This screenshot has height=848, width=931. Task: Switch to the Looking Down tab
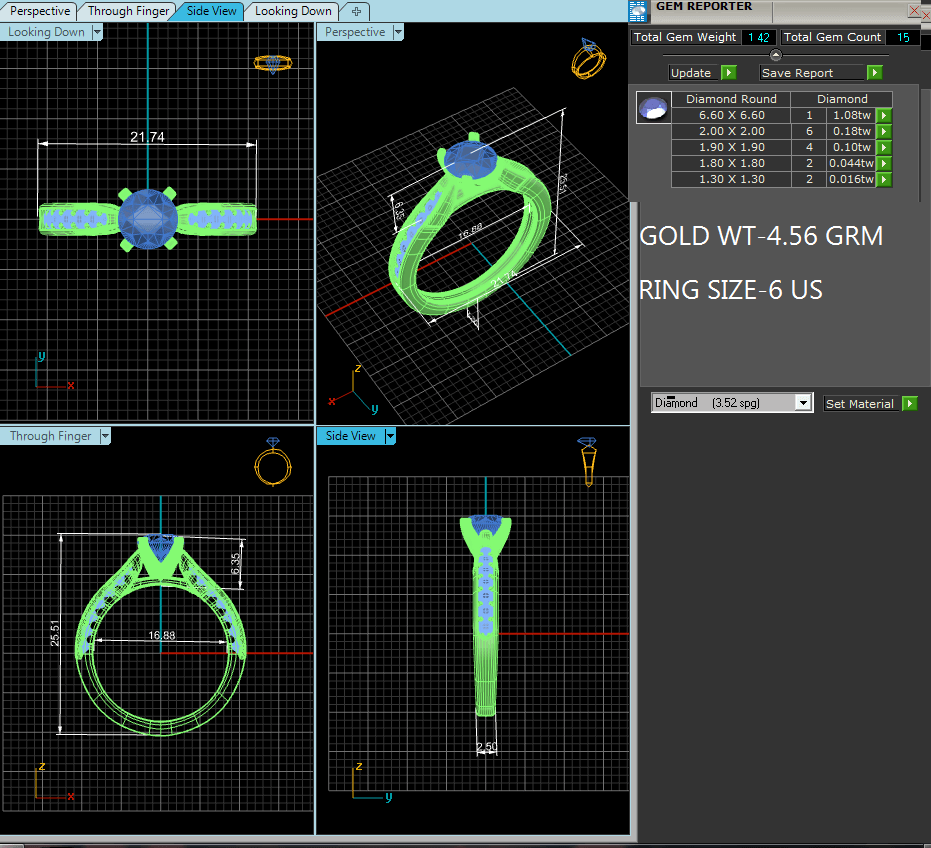pos(292,11)
